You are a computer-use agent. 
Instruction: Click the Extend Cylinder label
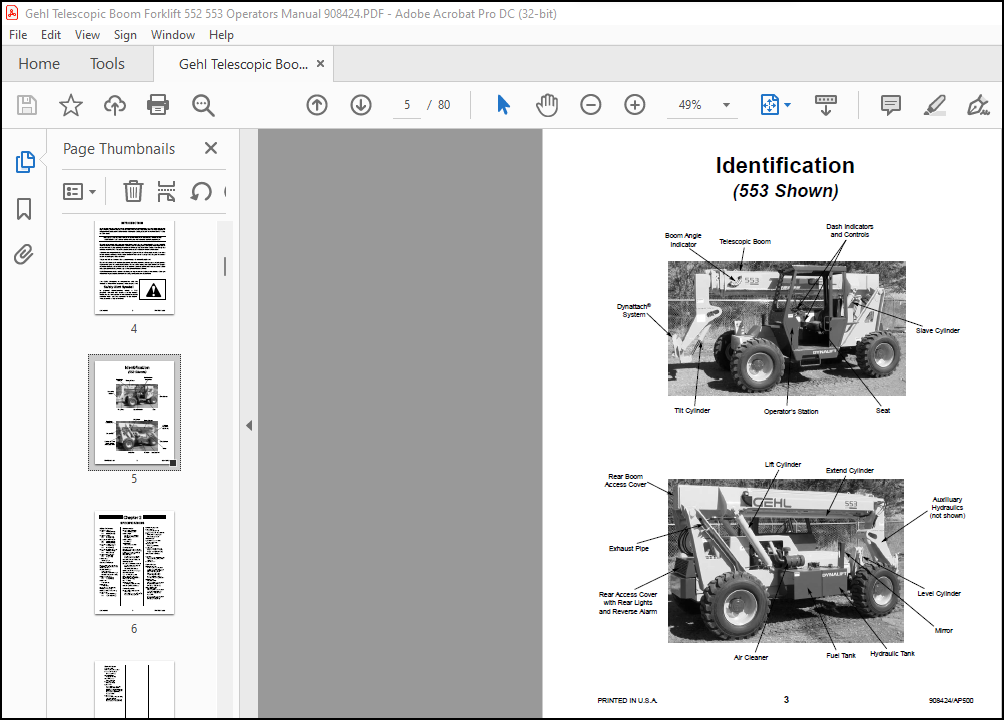pos(850,470)
